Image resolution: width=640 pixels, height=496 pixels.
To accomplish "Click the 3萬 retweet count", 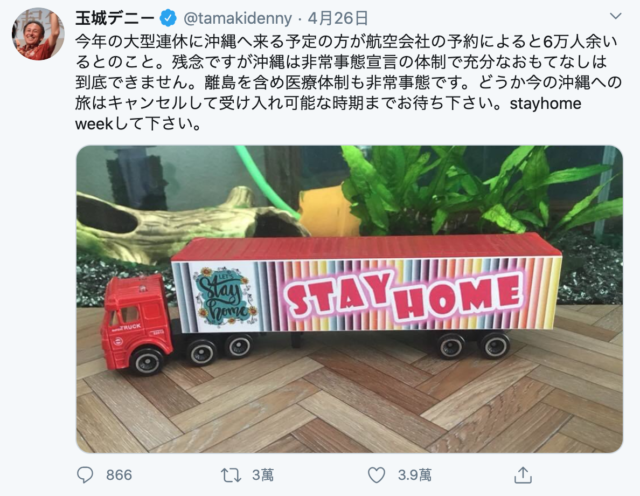I will pyautogui.click(x=262, y=475).
